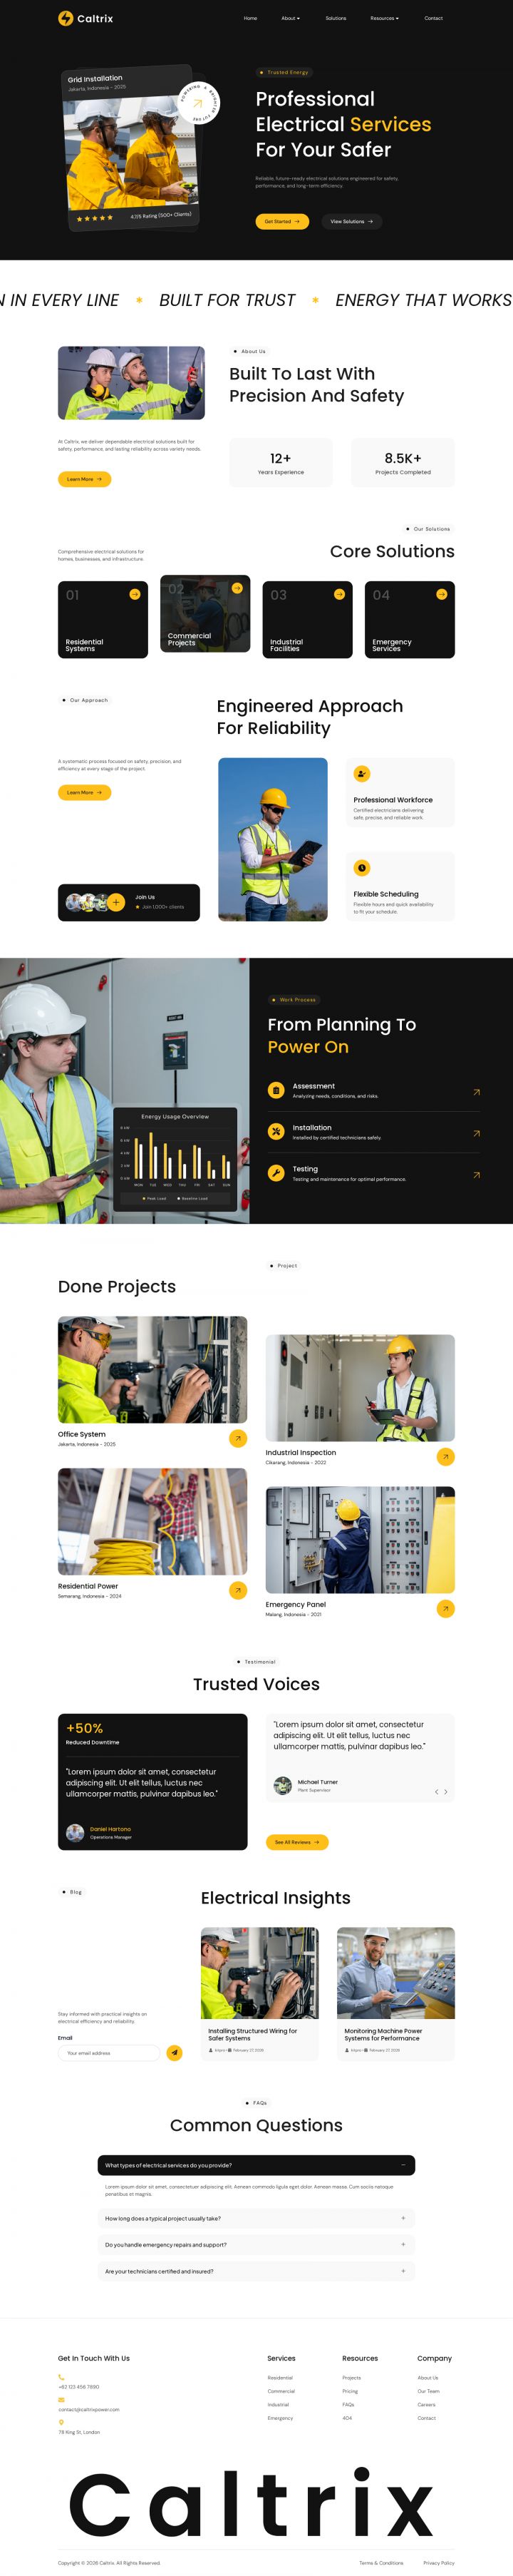Open the Office System project thumbnail

pos(152,1369)
